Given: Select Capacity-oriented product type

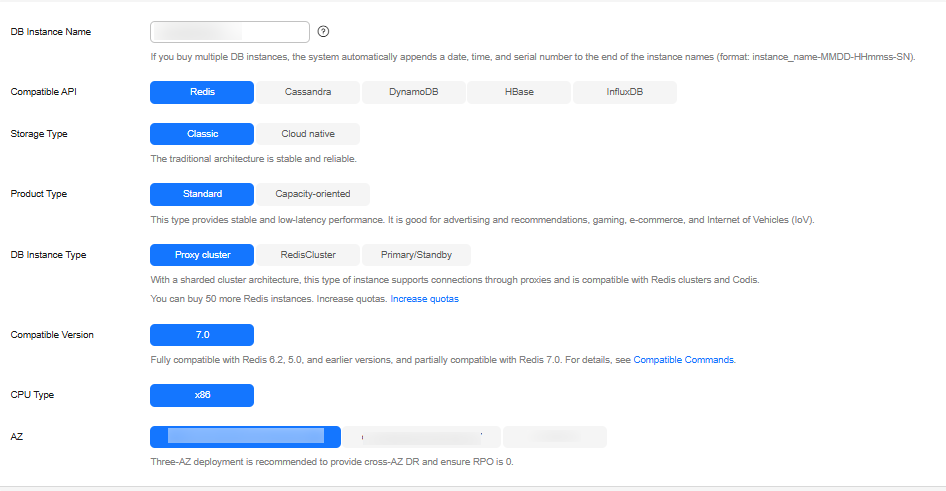Looking at the screenshot, I should (x=313, y=194).
